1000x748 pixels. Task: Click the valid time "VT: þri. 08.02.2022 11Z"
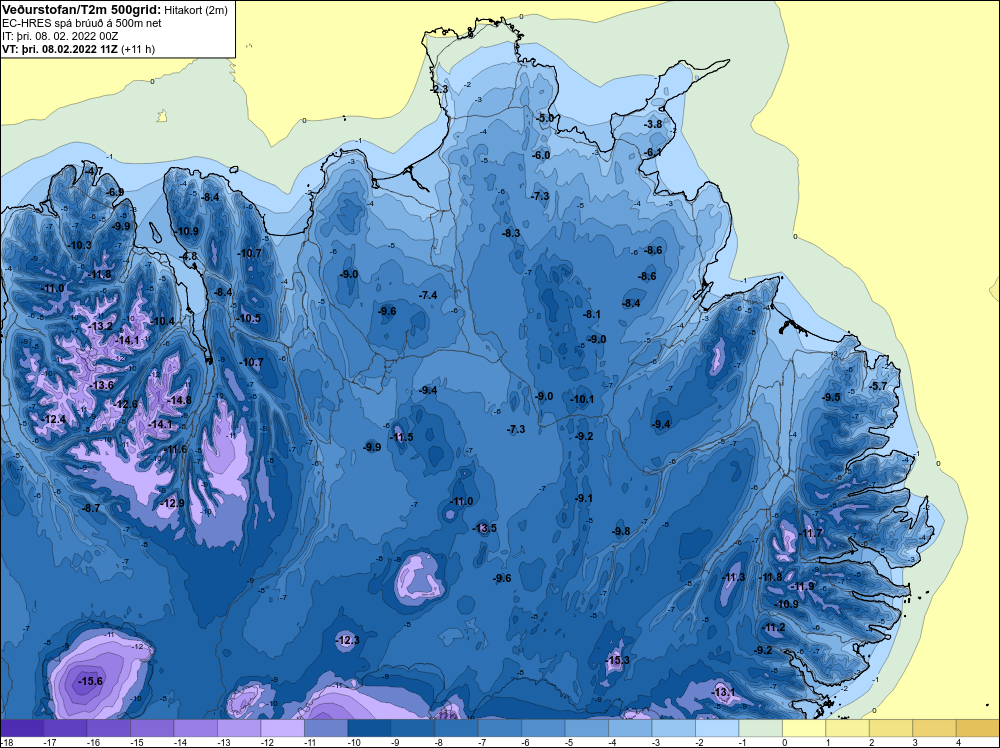pyautogui.click(x=60, y=49)
